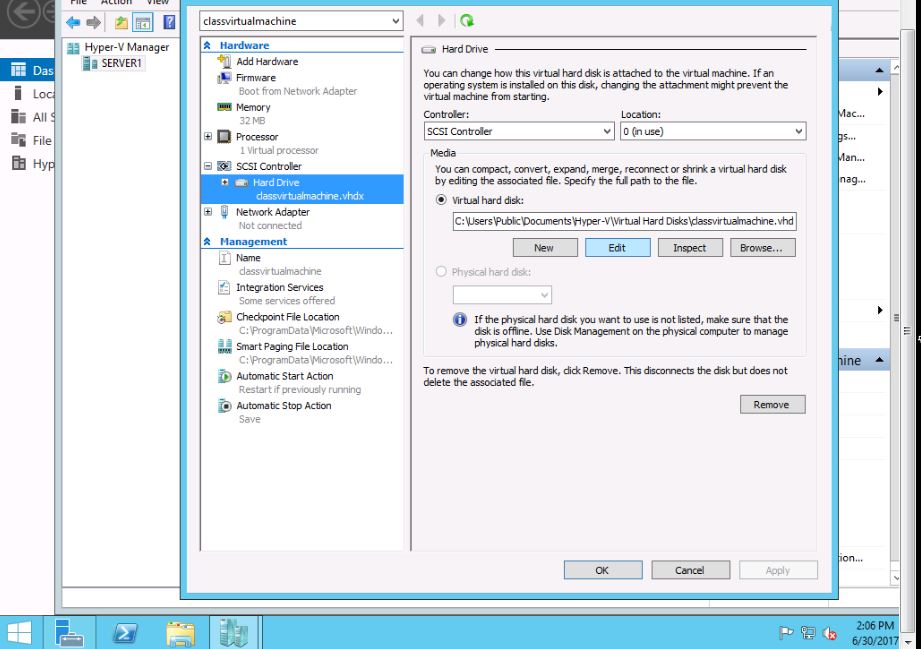Click the Smart Paging File Location icon
The width and height of the screenshot is (921, 649).
click(x=224, y=347)
